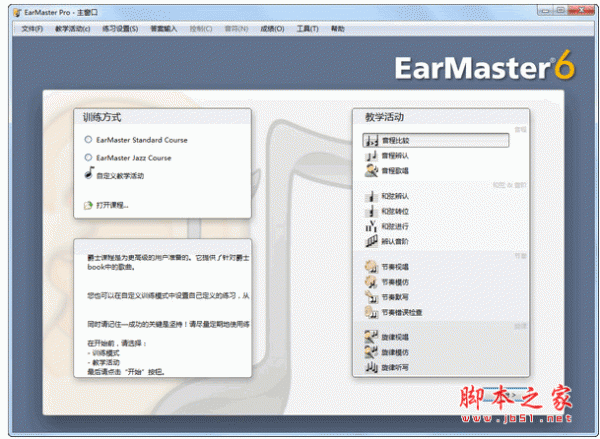Click the note icon for 自定义教学活动

[x=89, y=173]
